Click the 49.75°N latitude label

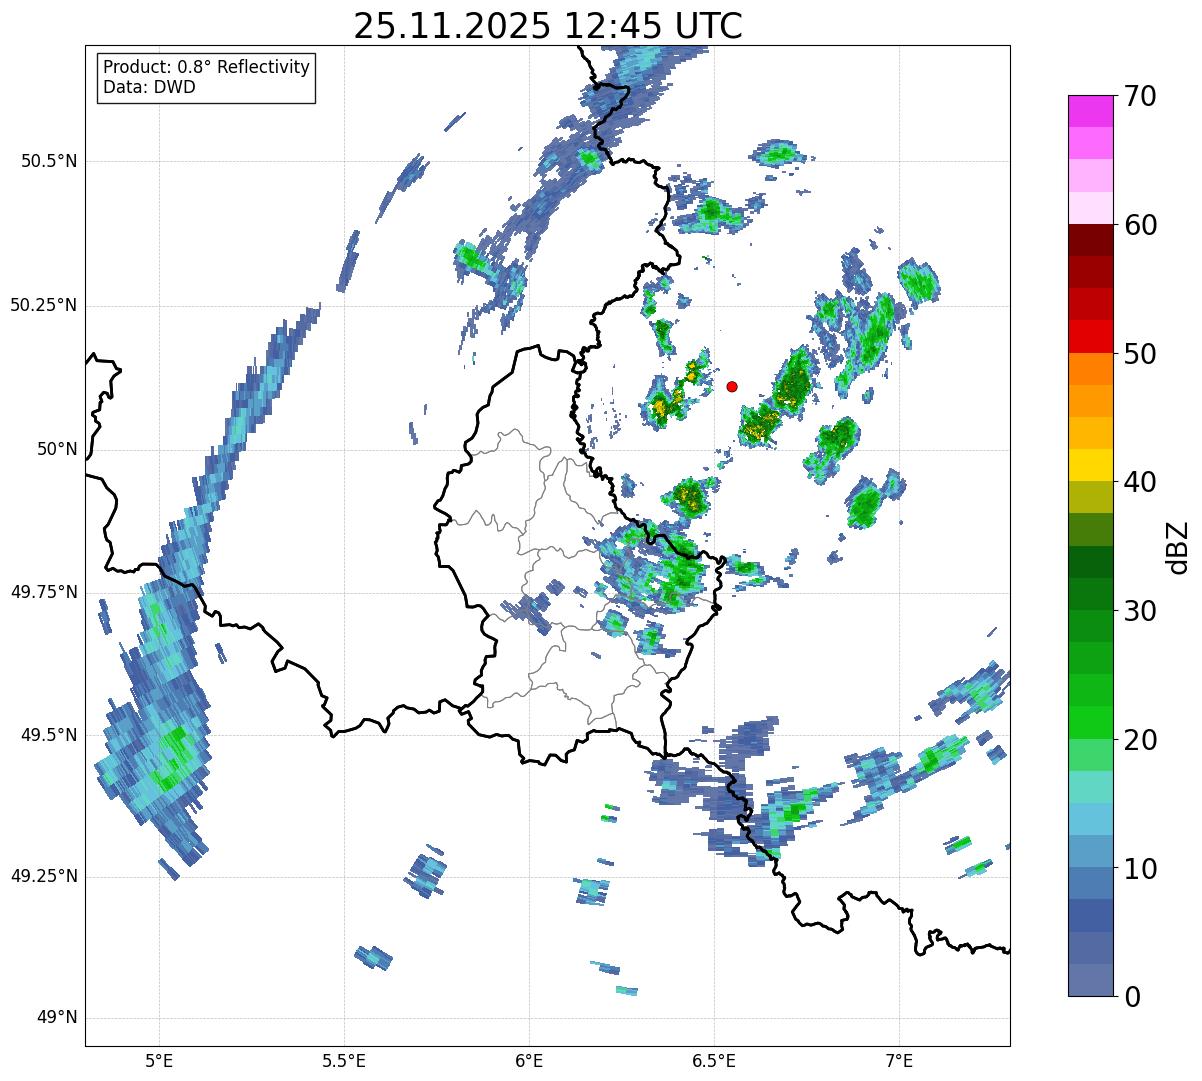[44, 592]
